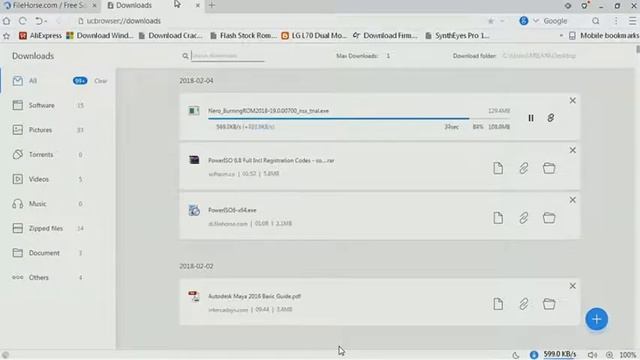
Task: Change Max Downloads value
Action: pos(388,56)
